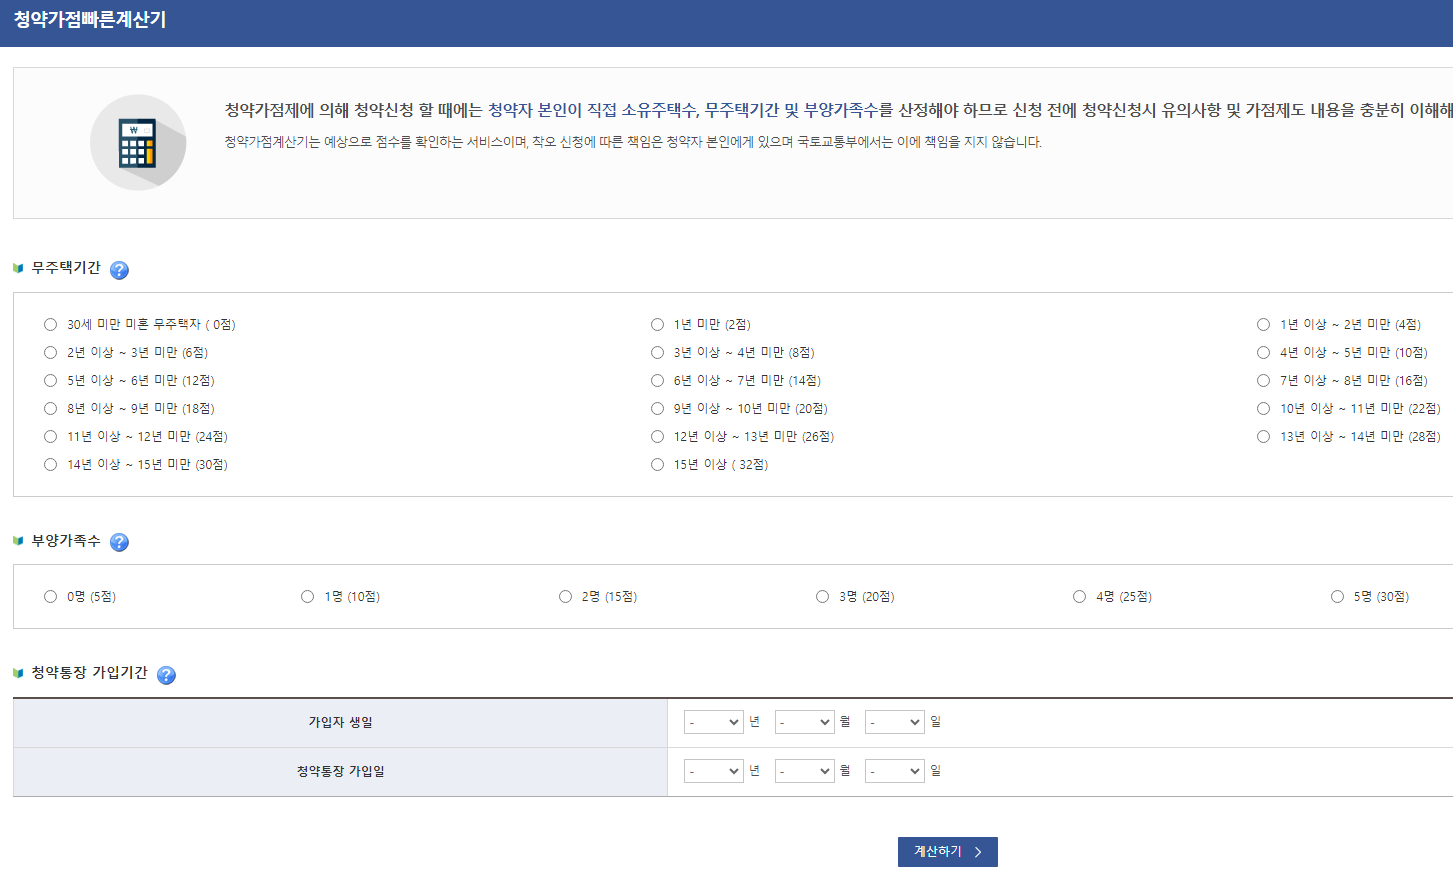The height and width of the screenshot is (876, 1453).
Task: Open the 가입자 생일 month dropdown
Action: click(x=804, y=721)
